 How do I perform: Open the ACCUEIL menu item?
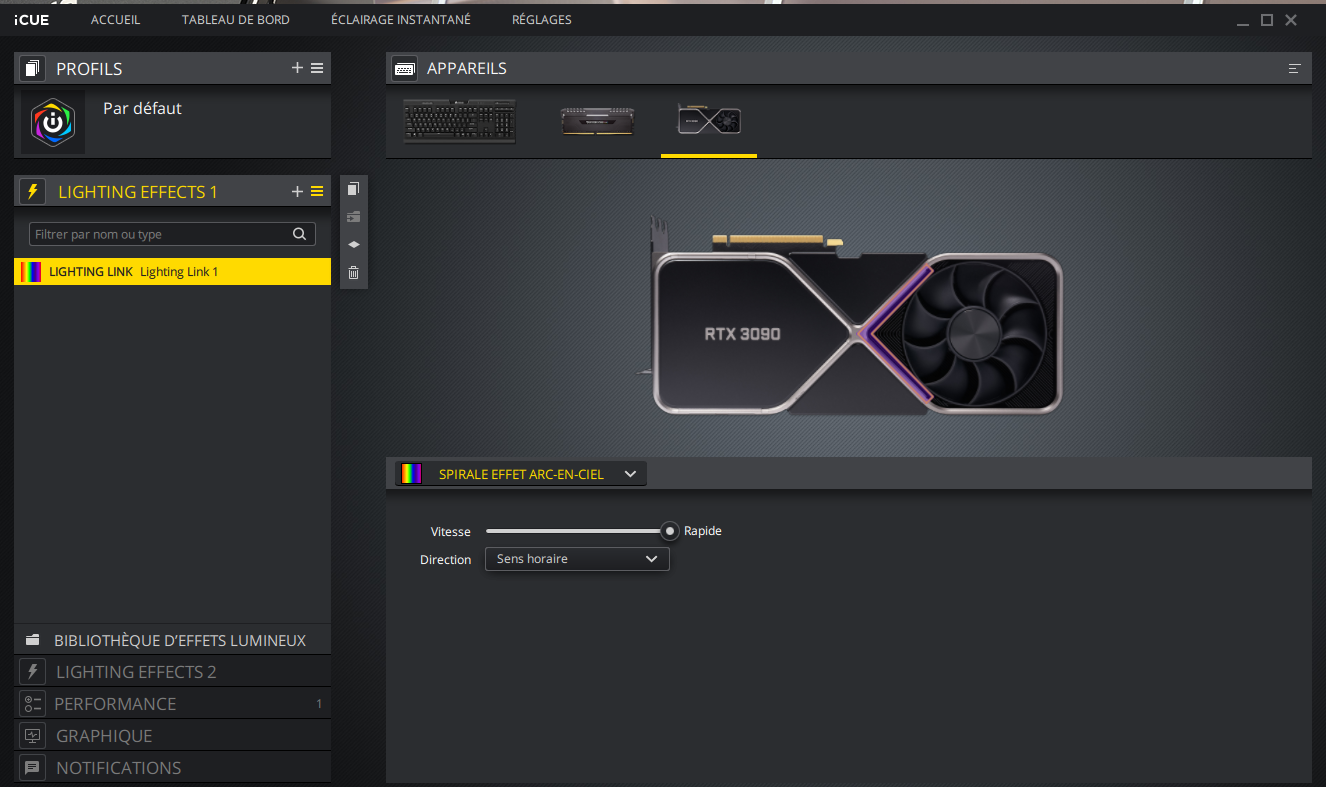[x=115, y=19]
